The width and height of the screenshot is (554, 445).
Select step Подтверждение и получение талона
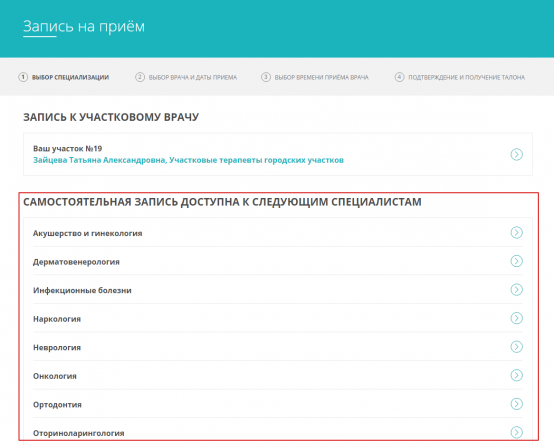click(460, 77)
